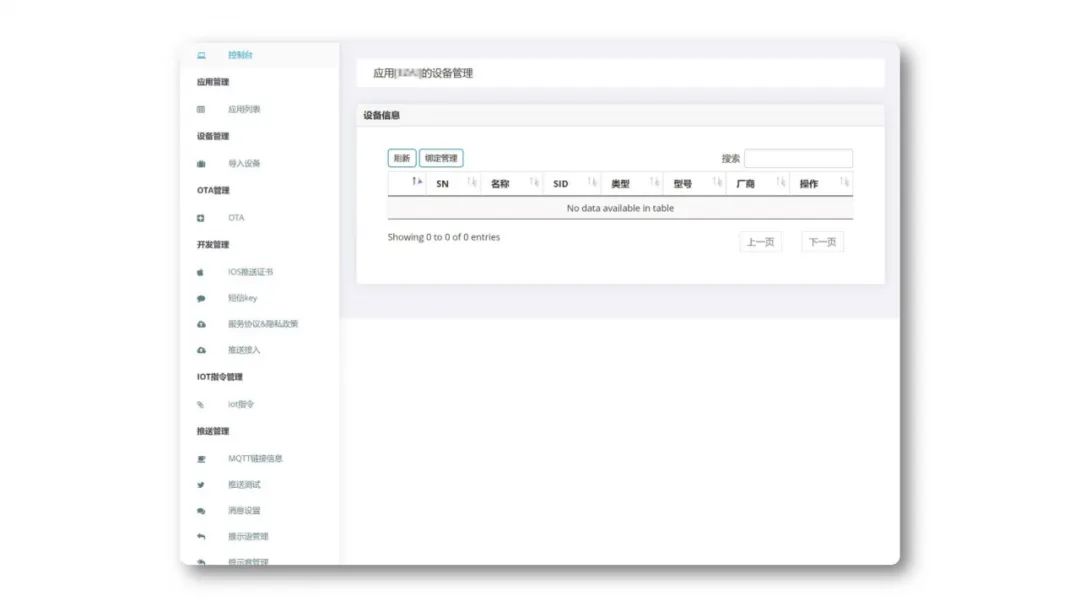Screen dimensions: 1080x607
Task: Focus the 搜索 search input field
Action: [798, 158]
